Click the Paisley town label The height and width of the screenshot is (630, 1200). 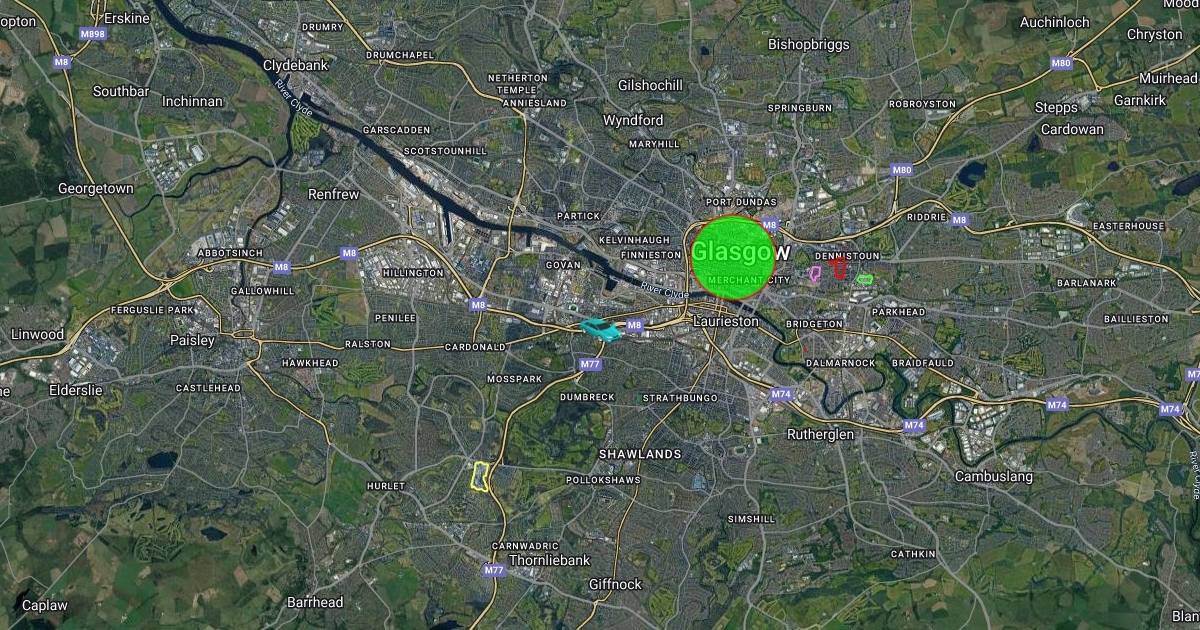pyautogui.click(x=192, y=340)
